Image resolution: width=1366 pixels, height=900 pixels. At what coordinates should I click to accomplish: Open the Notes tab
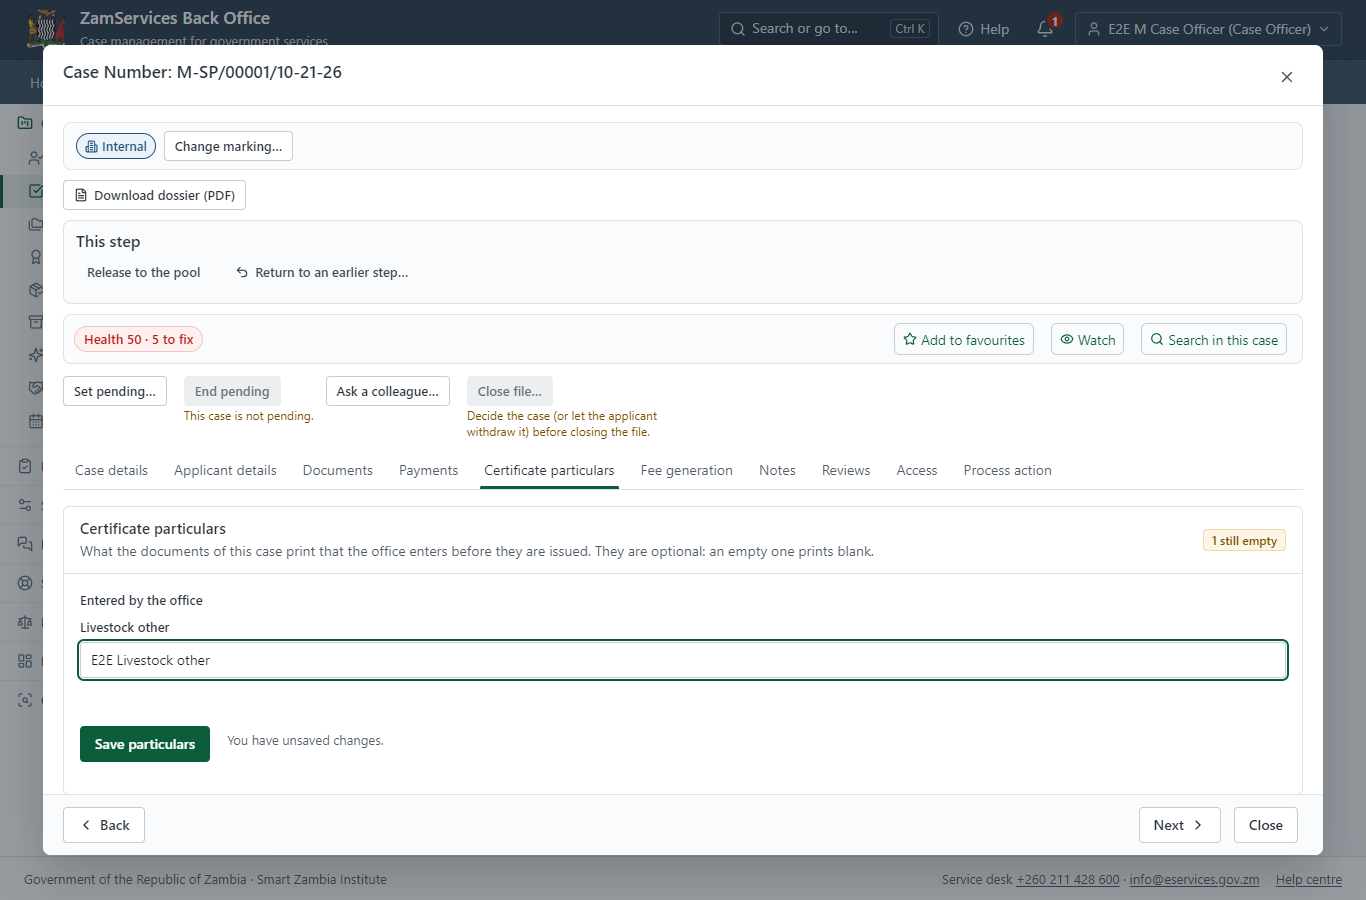[777, 470]
